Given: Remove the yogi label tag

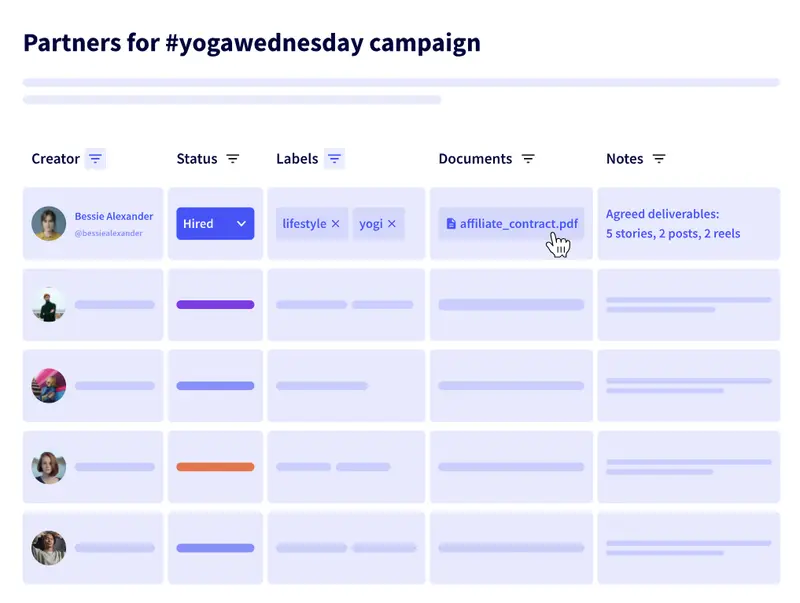Looking at the screenshot, I should (x=392, y=224).
